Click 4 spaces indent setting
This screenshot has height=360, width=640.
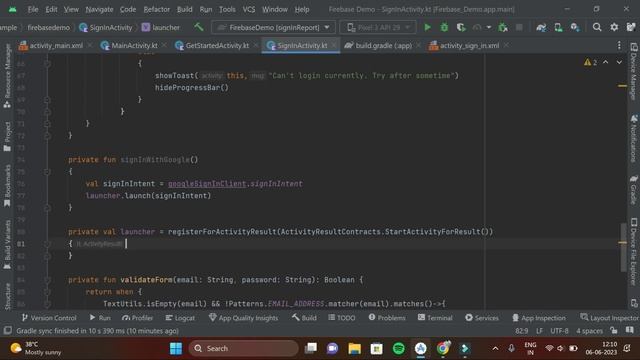pyautogui.click(x=589, y=331)
